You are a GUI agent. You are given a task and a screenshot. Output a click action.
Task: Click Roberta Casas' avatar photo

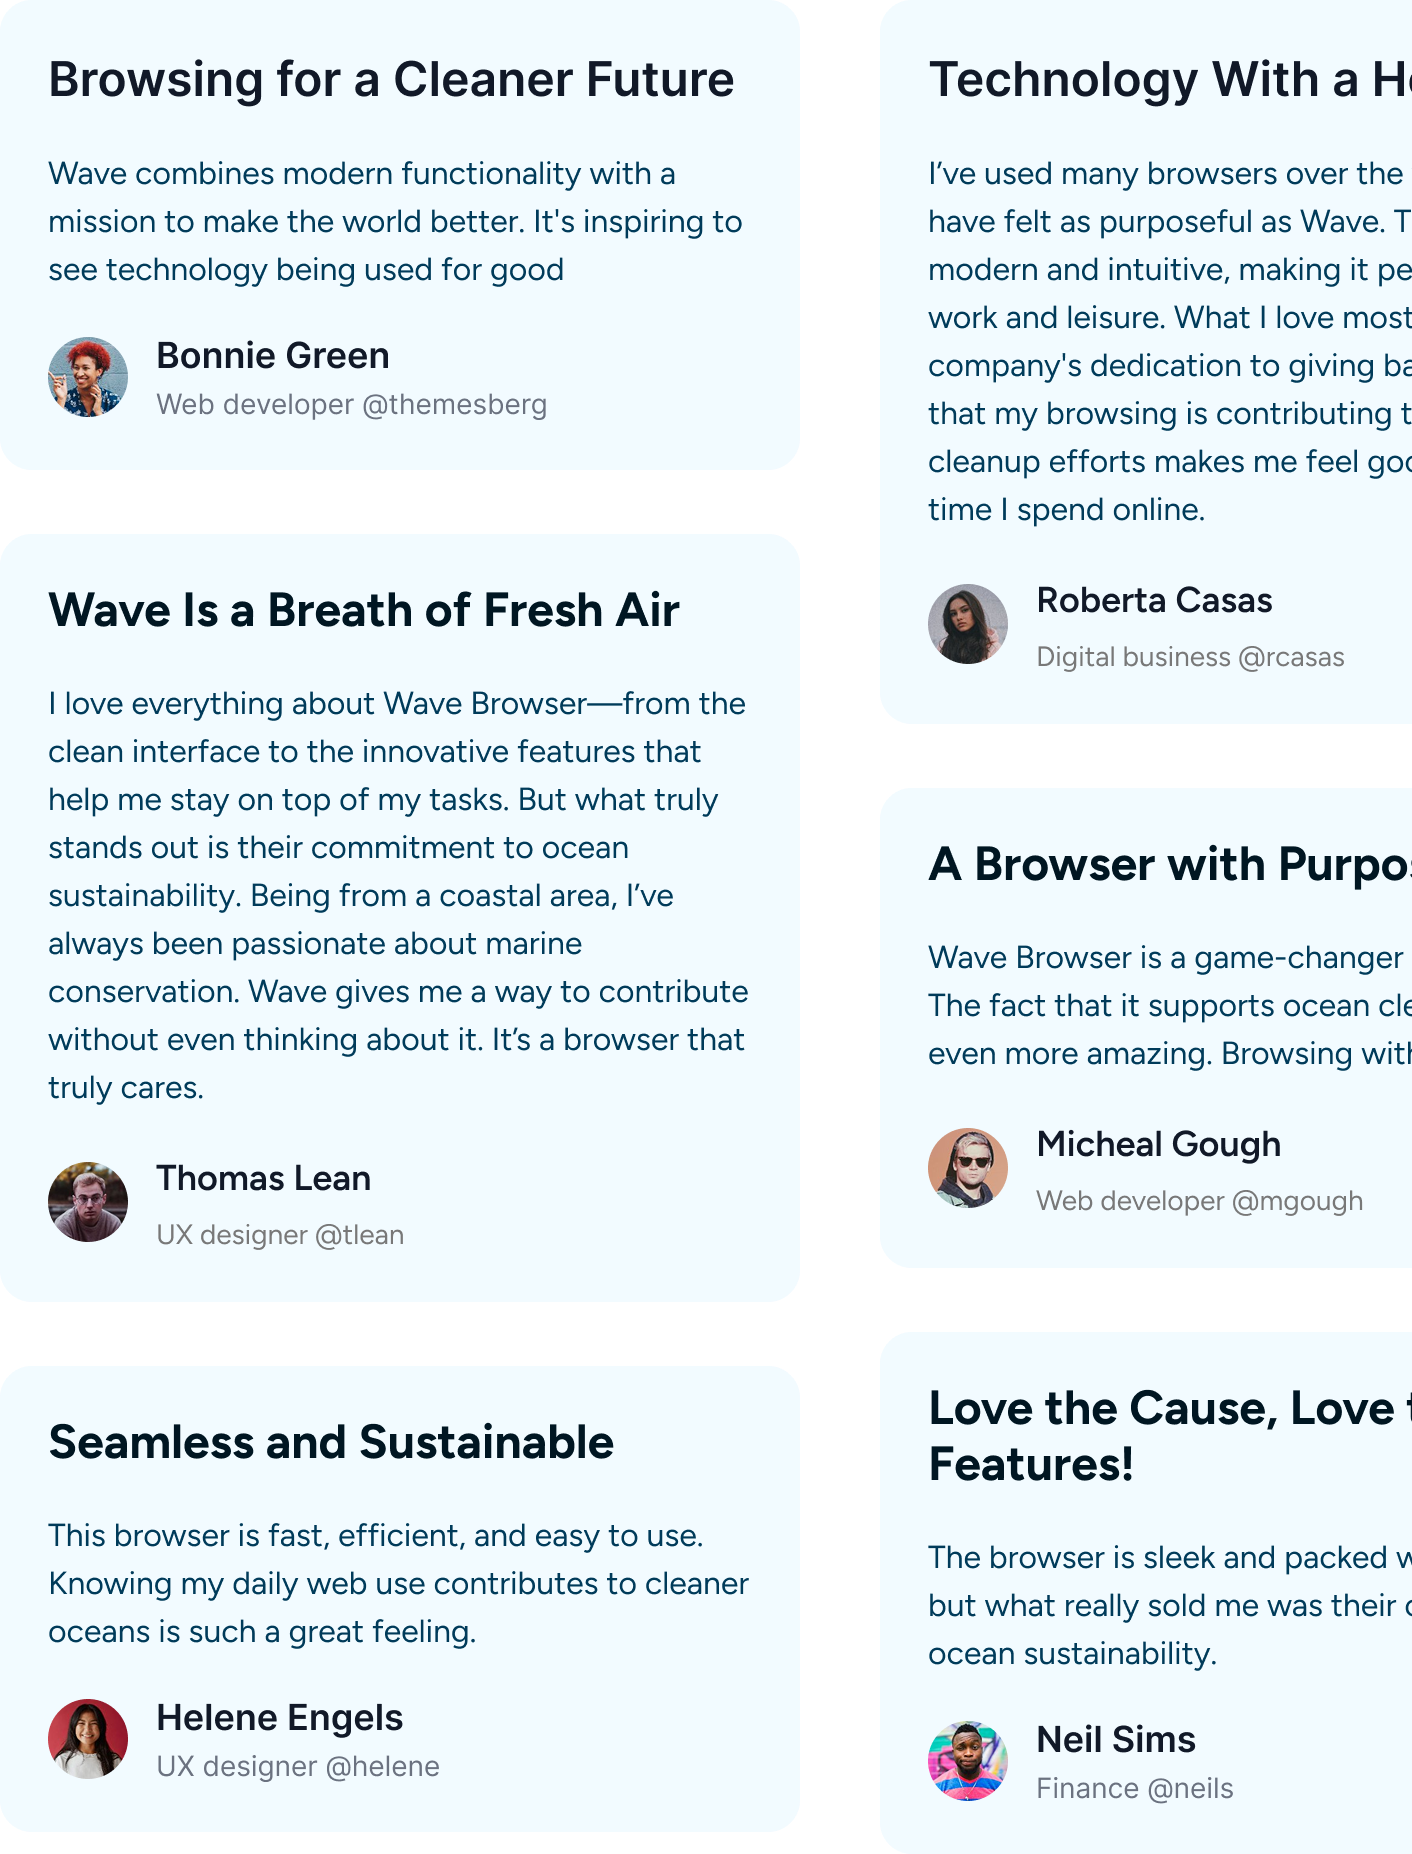(968, 624)
